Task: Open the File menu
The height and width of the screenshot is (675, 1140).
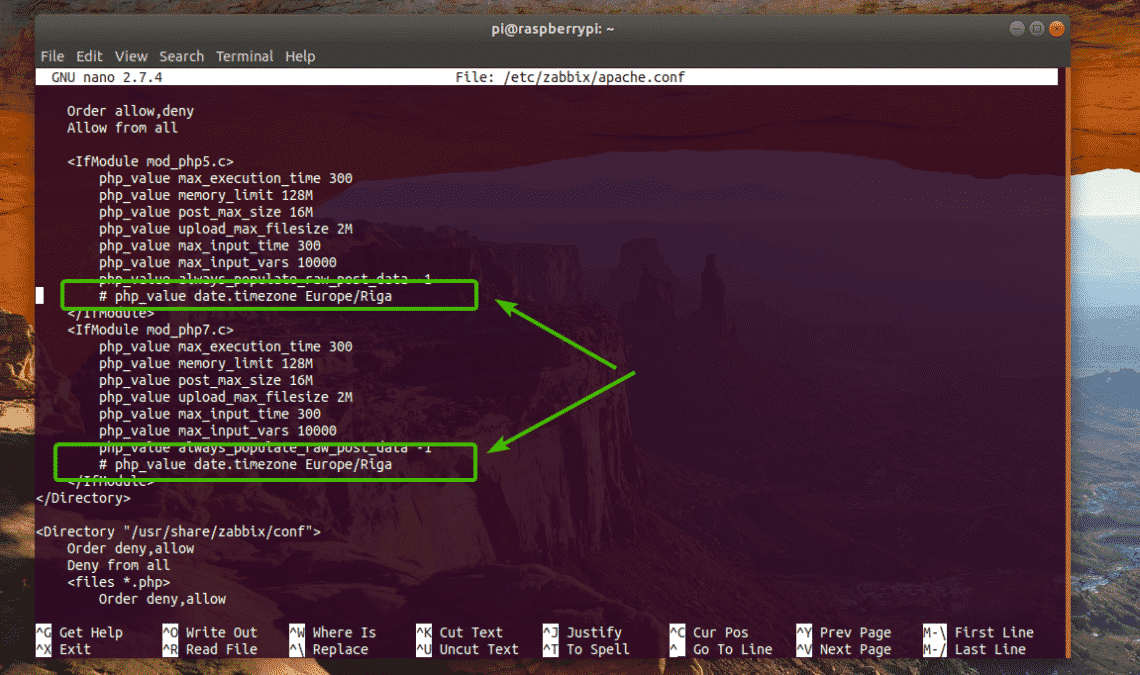Action: (52, 56)
